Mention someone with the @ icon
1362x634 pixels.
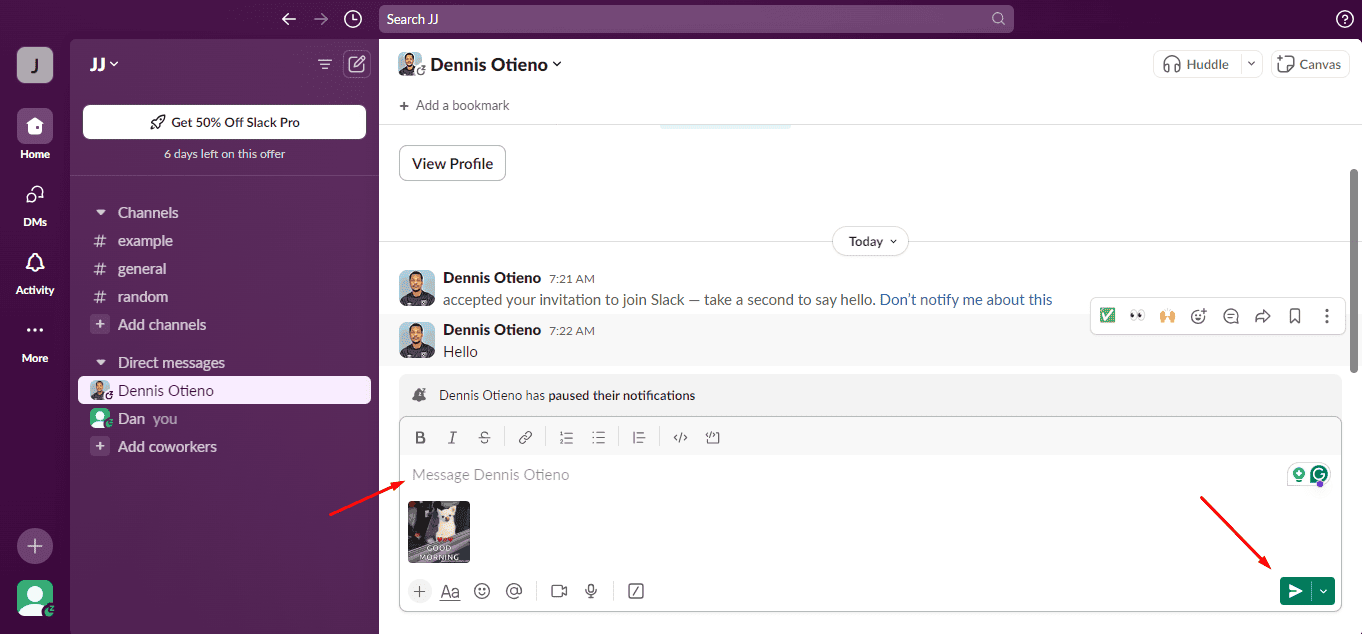(x=514, y=591)
